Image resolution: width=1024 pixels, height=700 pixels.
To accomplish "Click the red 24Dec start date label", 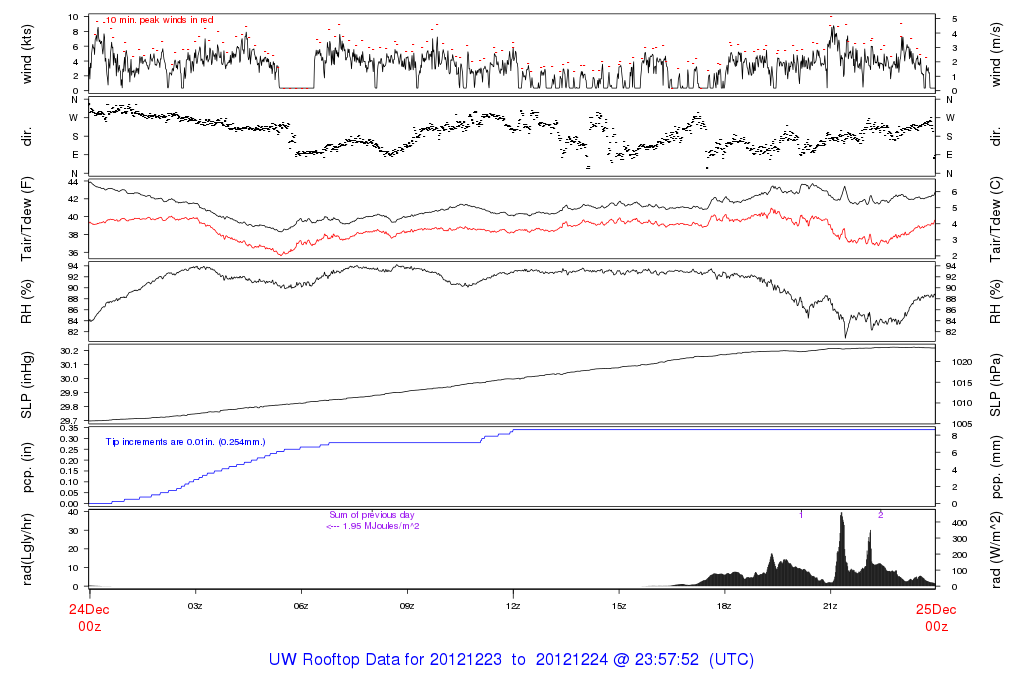I will pos(89,607).
